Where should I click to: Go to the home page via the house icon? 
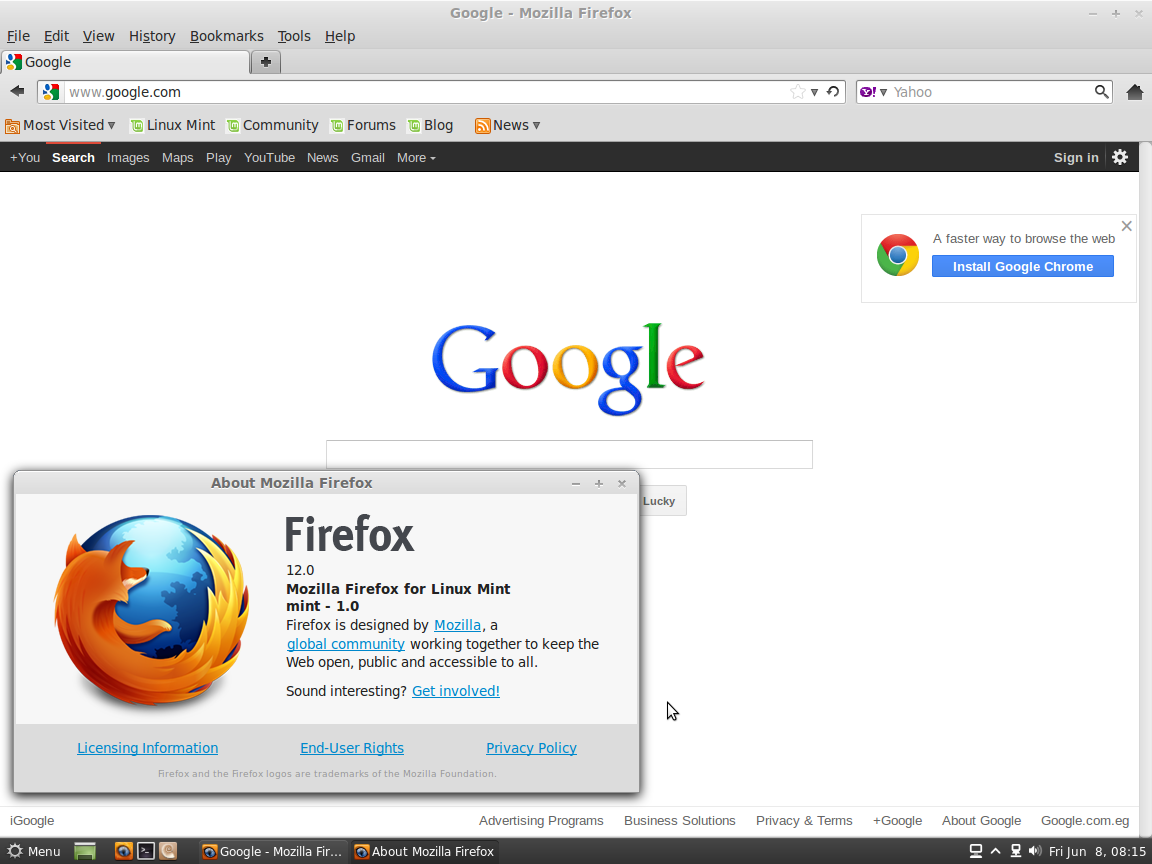(1134, 92)
